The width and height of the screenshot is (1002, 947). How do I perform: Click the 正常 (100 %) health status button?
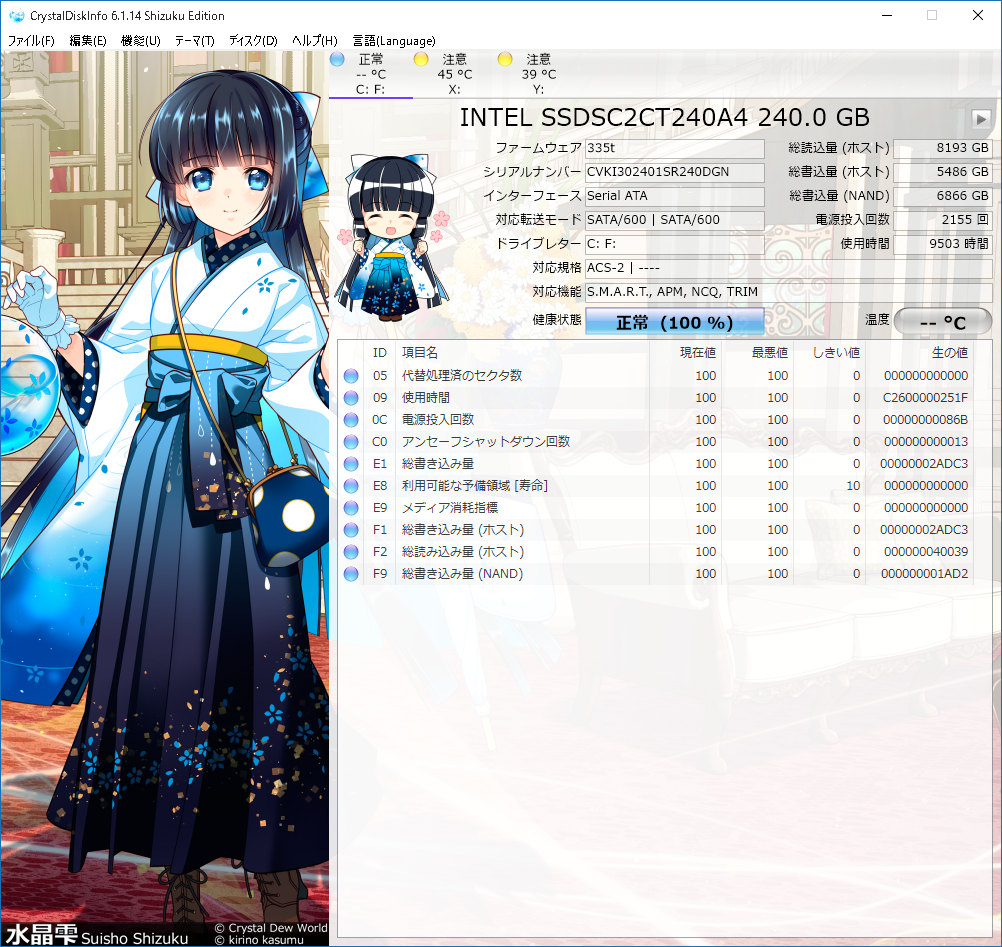[674, 321]
